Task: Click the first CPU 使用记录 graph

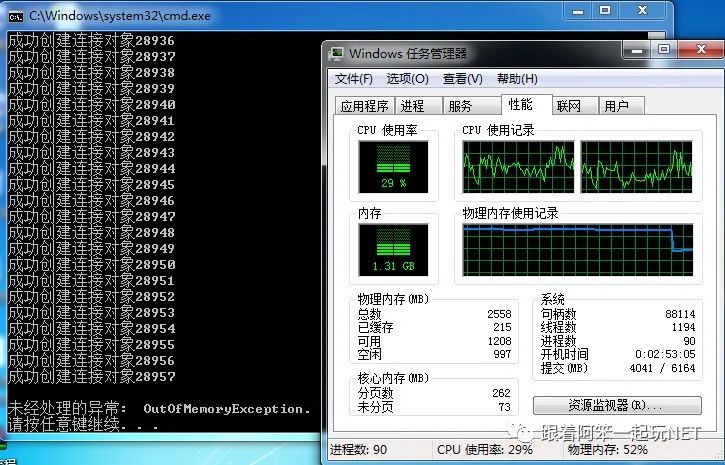Action: 518,167
